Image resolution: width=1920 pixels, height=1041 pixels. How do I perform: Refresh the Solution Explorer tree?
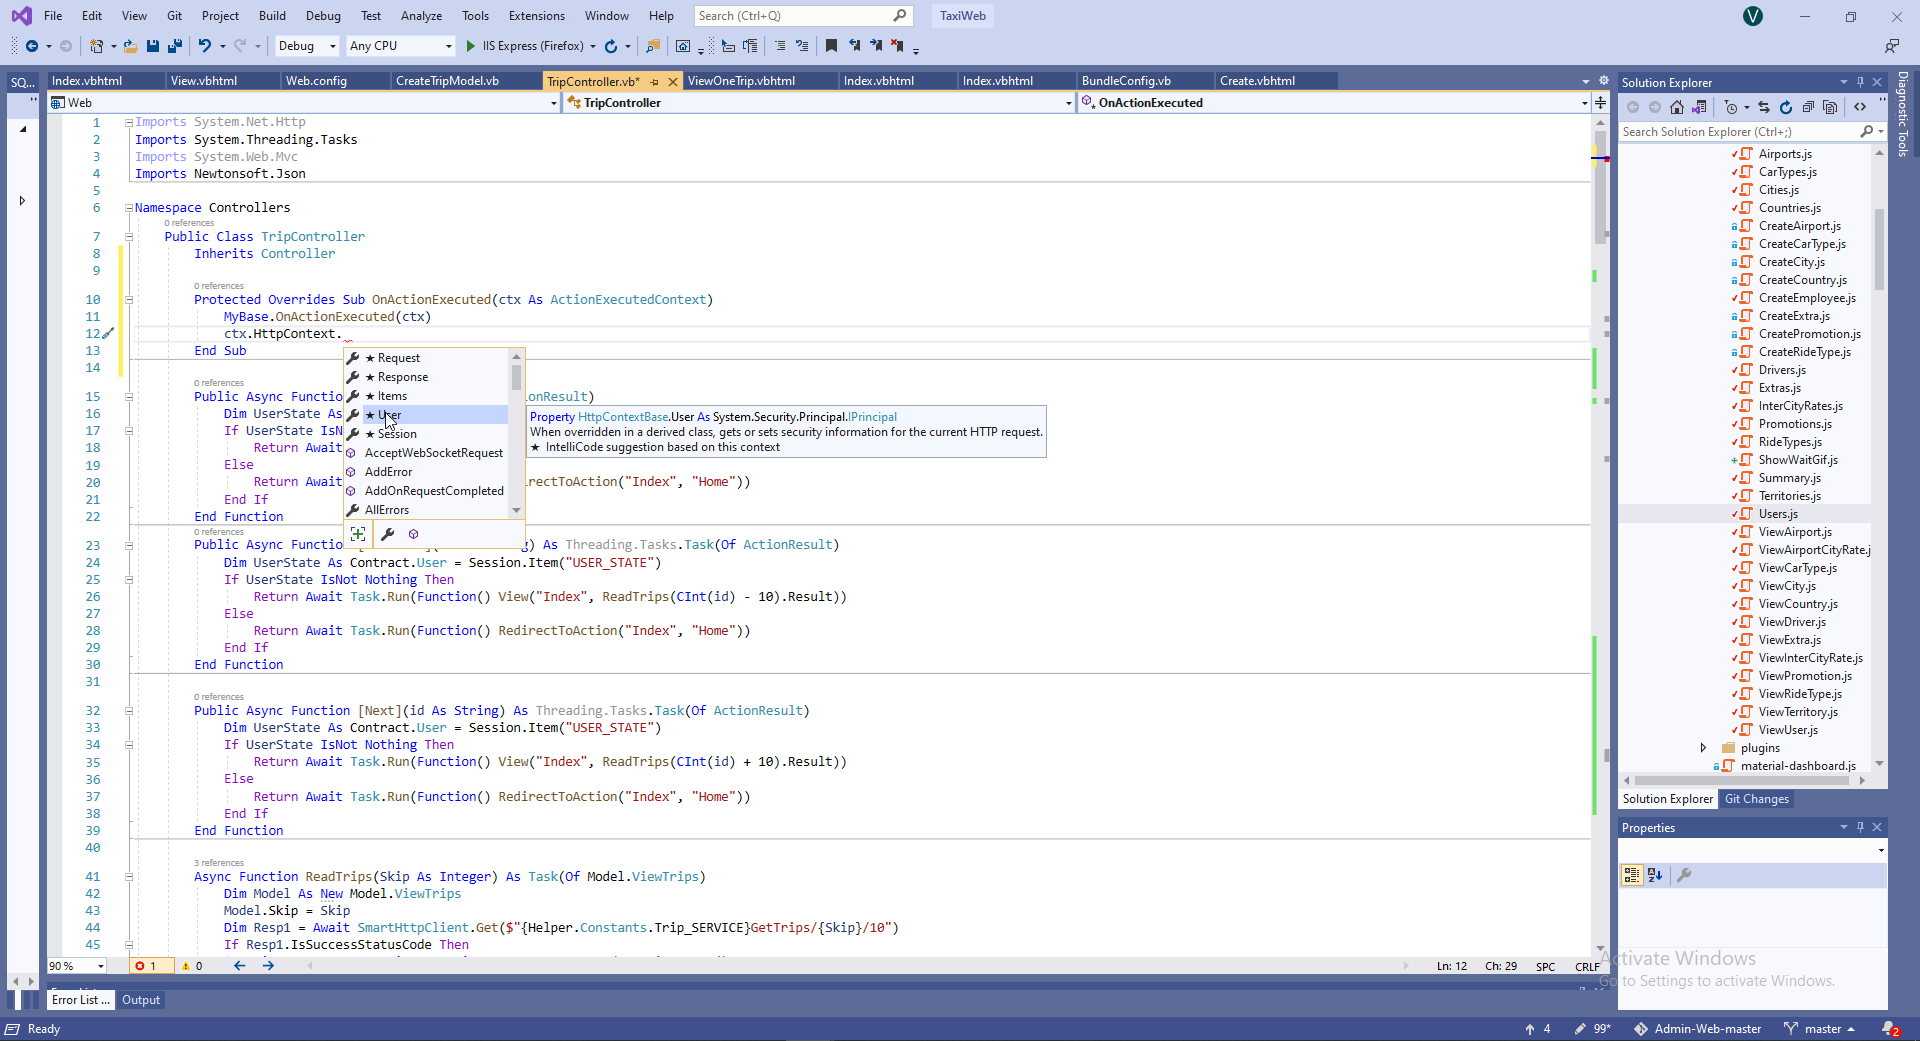(x=1786, y=107)
